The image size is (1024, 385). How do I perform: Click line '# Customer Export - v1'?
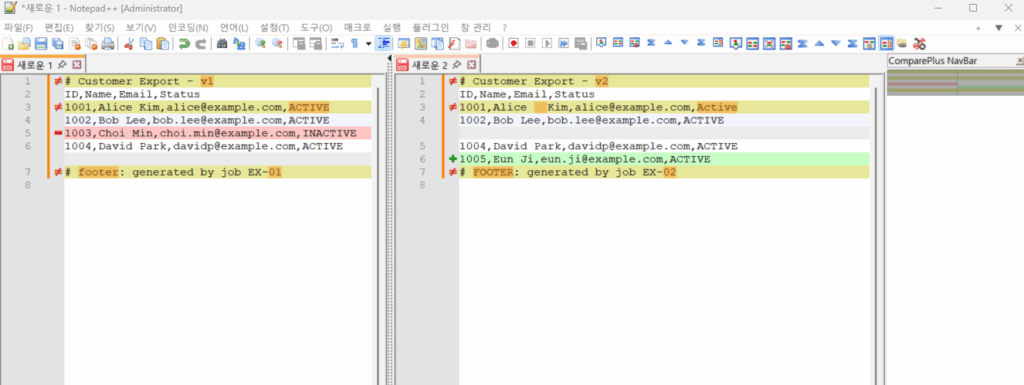[218, 81]
